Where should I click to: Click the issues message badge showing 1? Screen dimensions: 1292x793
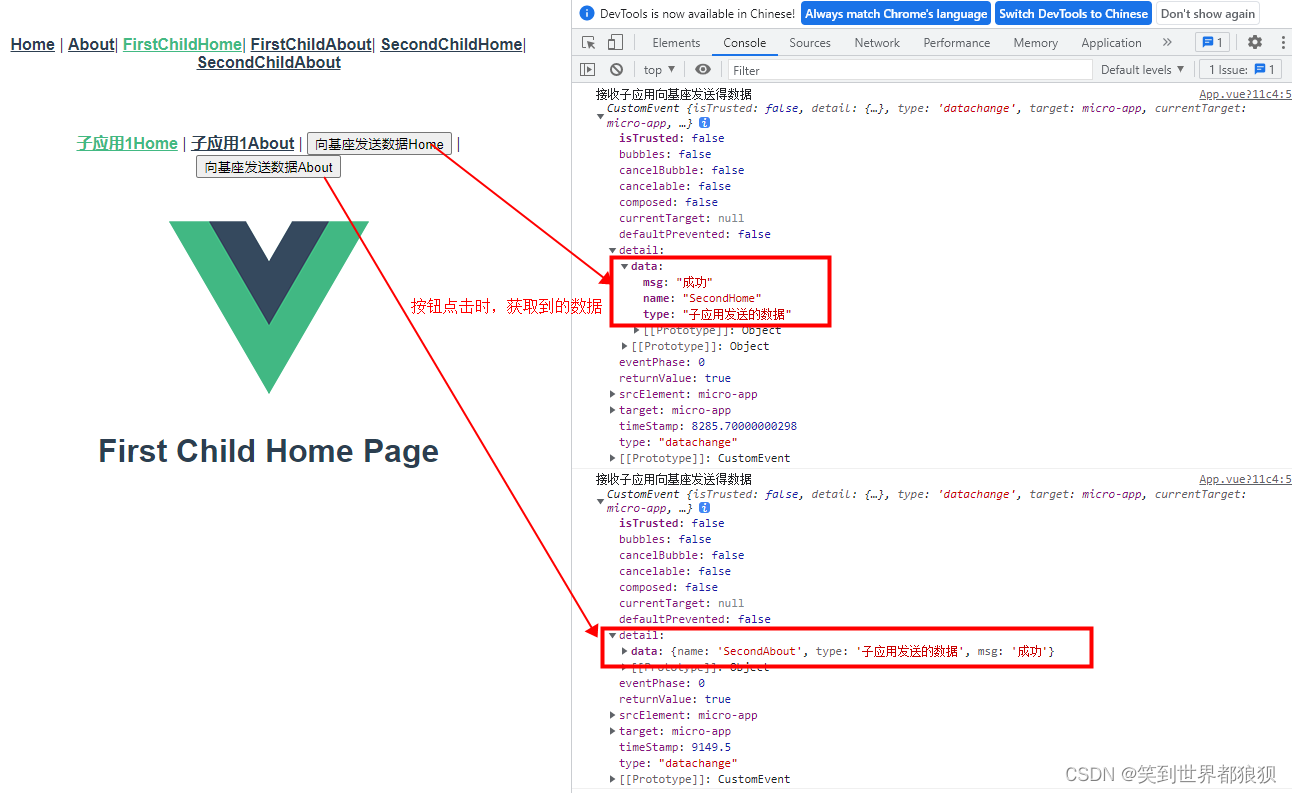1212,43
